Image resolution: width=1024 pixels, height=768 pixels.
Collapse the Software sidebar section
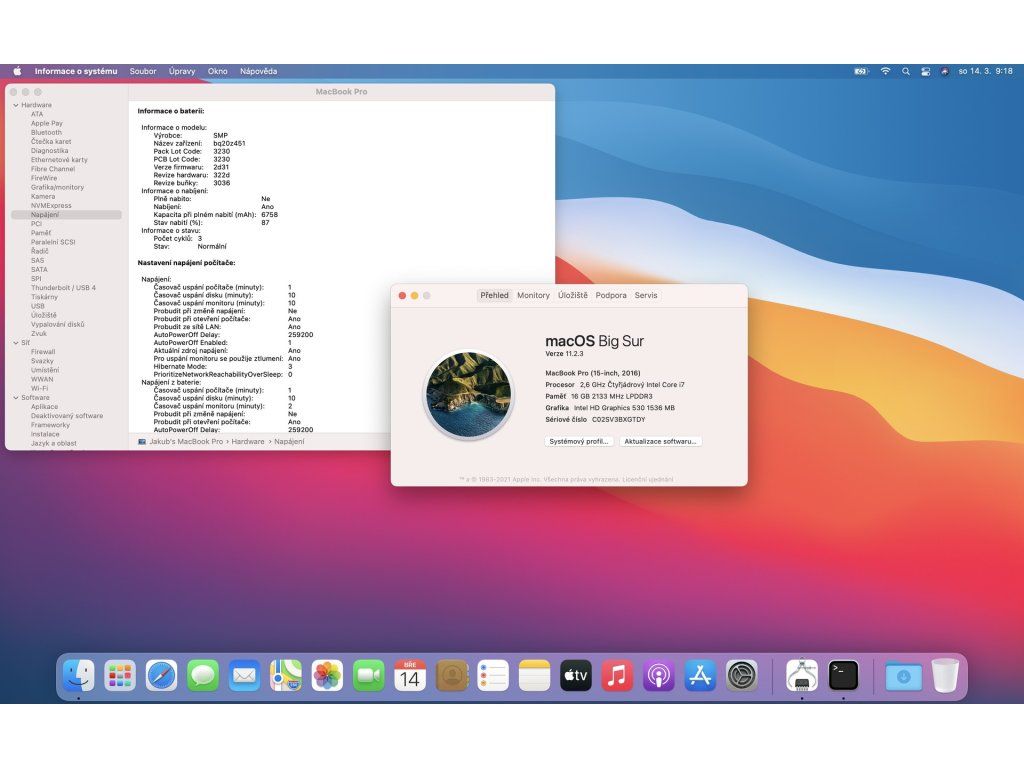[15, 398]
